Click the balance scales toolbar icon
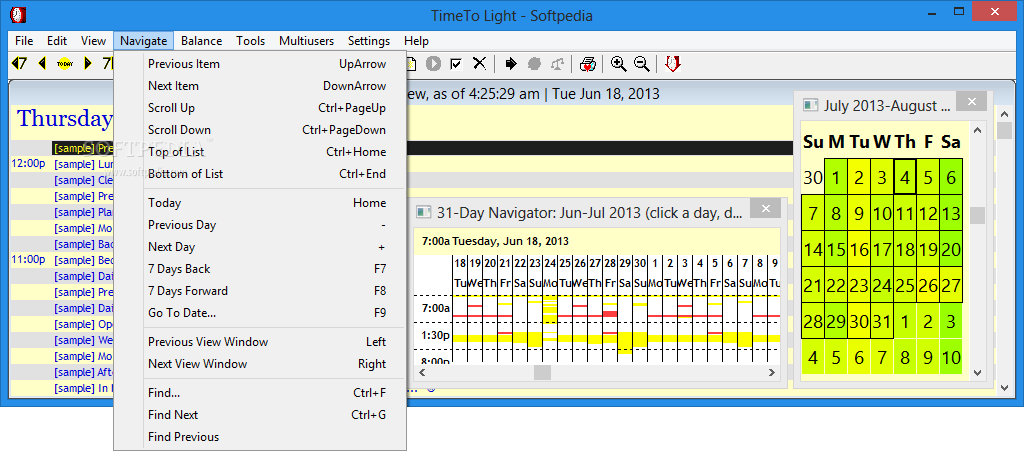The width and height of the screenshot is (1024, 451). click(x=557, y=63)
